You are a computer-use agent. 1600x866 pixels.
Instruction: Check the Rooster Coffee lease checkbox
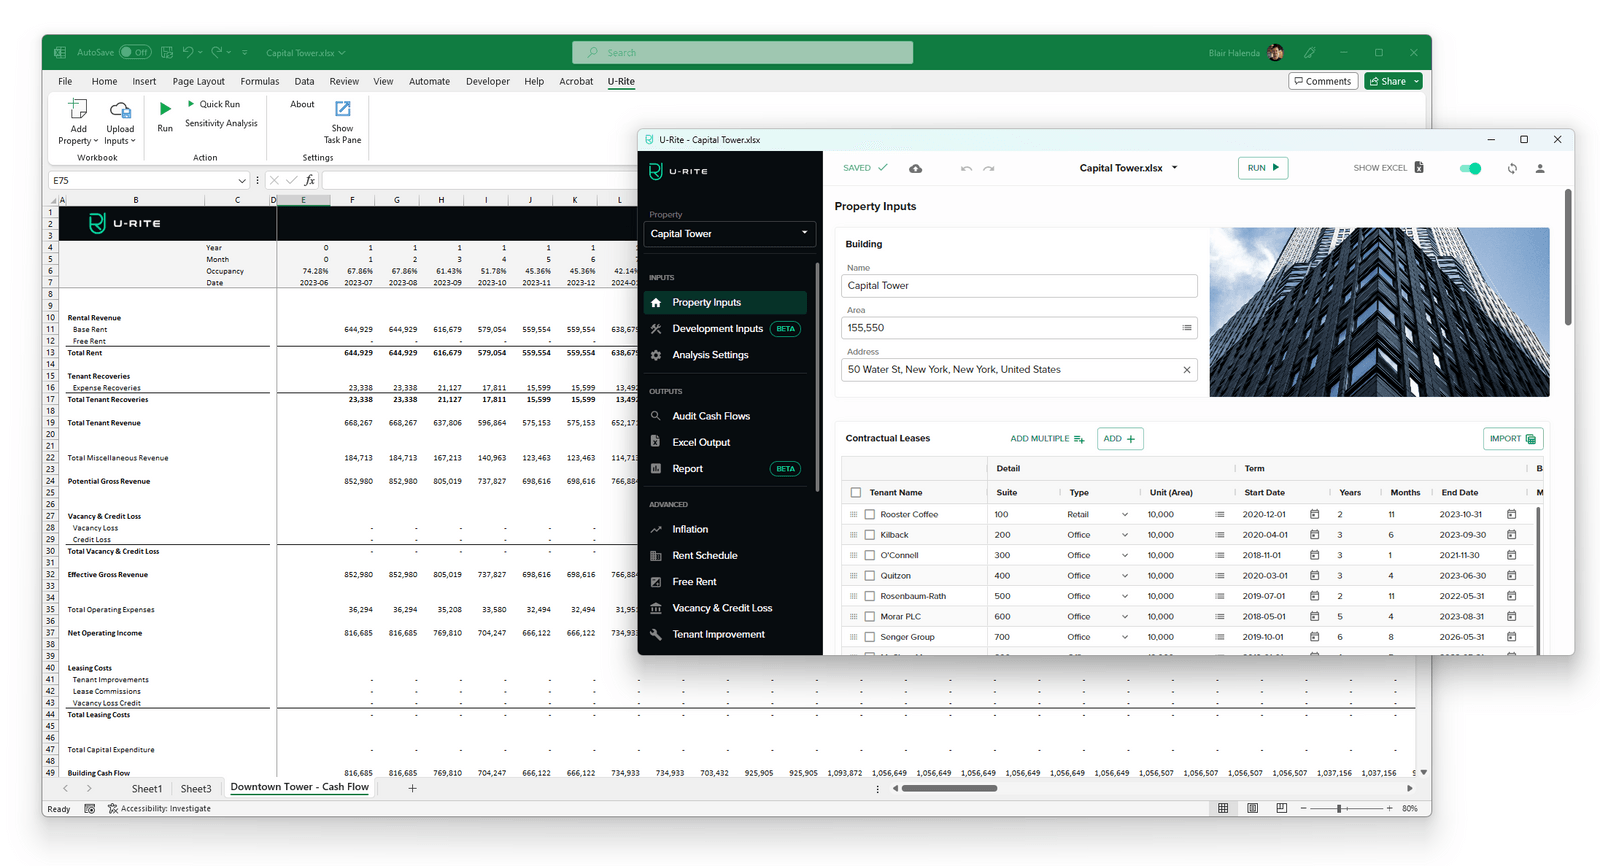pos(870,514)
